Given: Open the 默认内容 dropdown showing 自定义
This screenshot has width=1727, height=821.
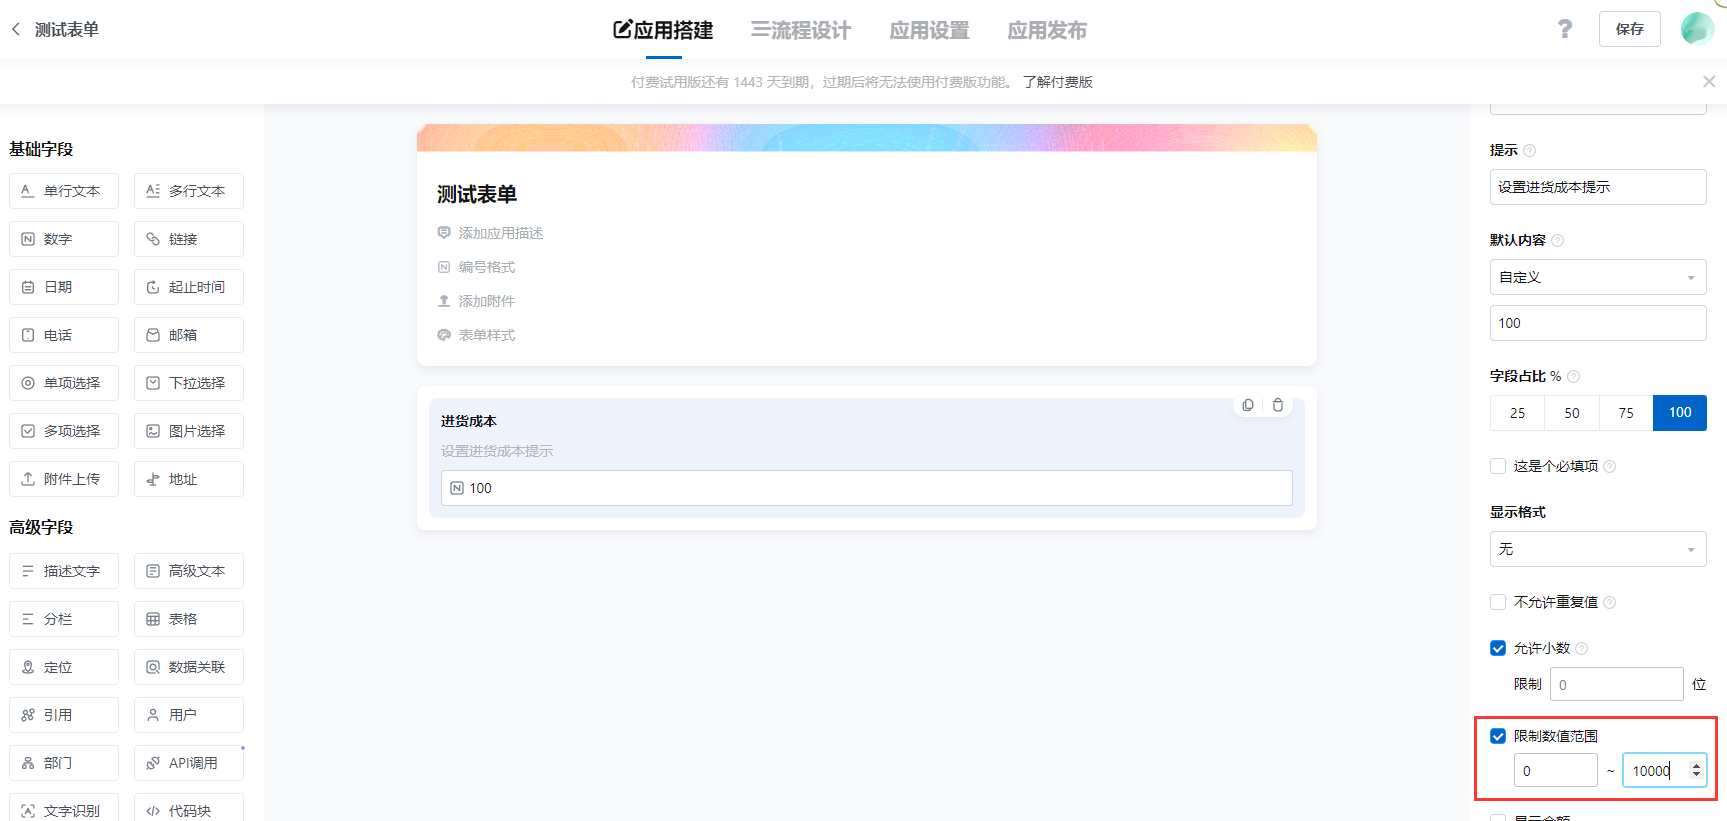Looking at the screenshot, I should (1598, 277).
